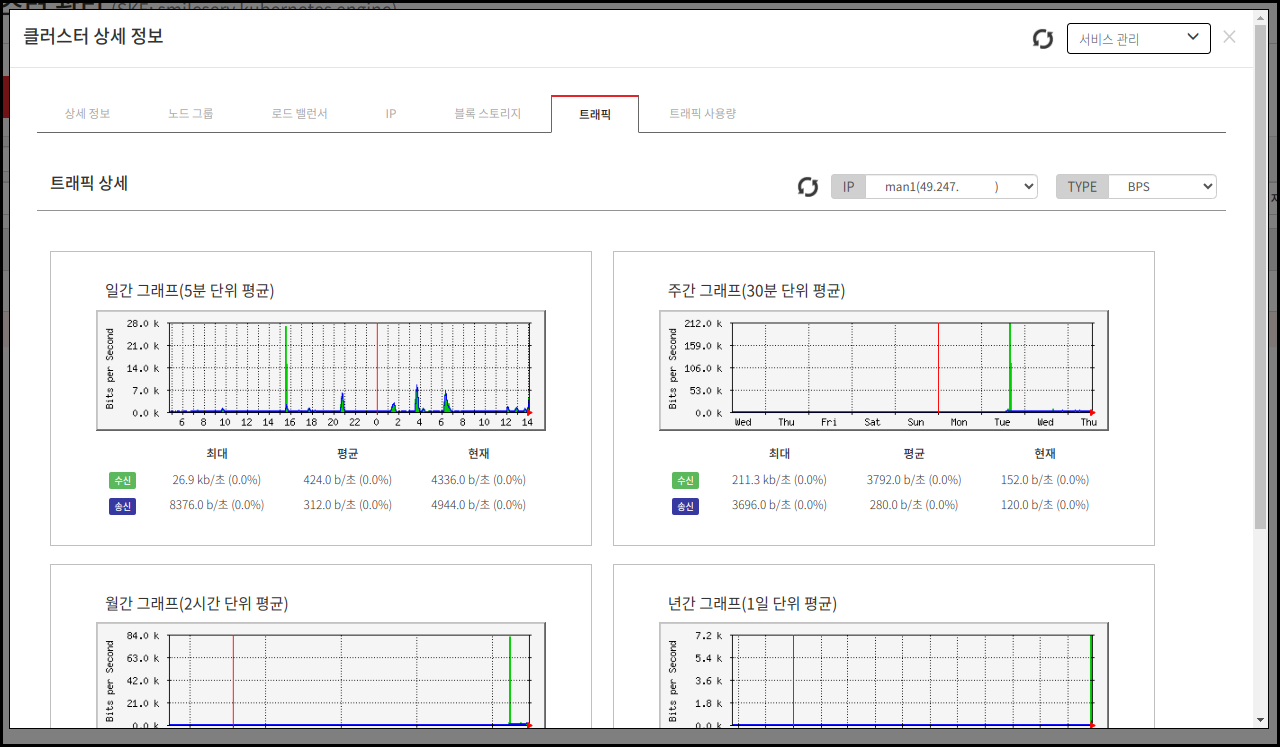Viewport: 1280px width, 747px height.
Task: Click the 송신 badge under daily graph
Action: (122, 506)
